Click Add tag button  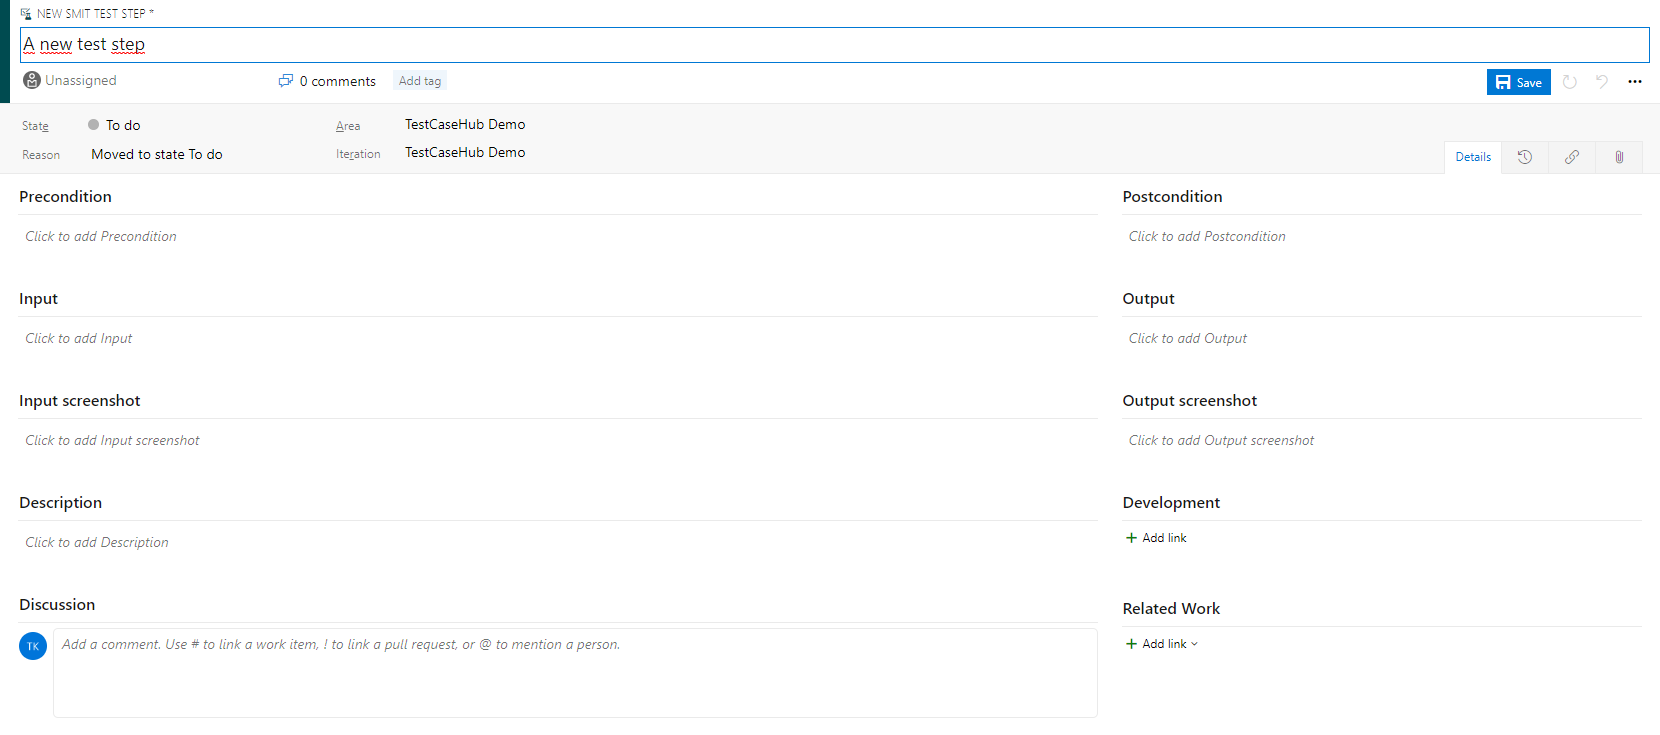420,81
